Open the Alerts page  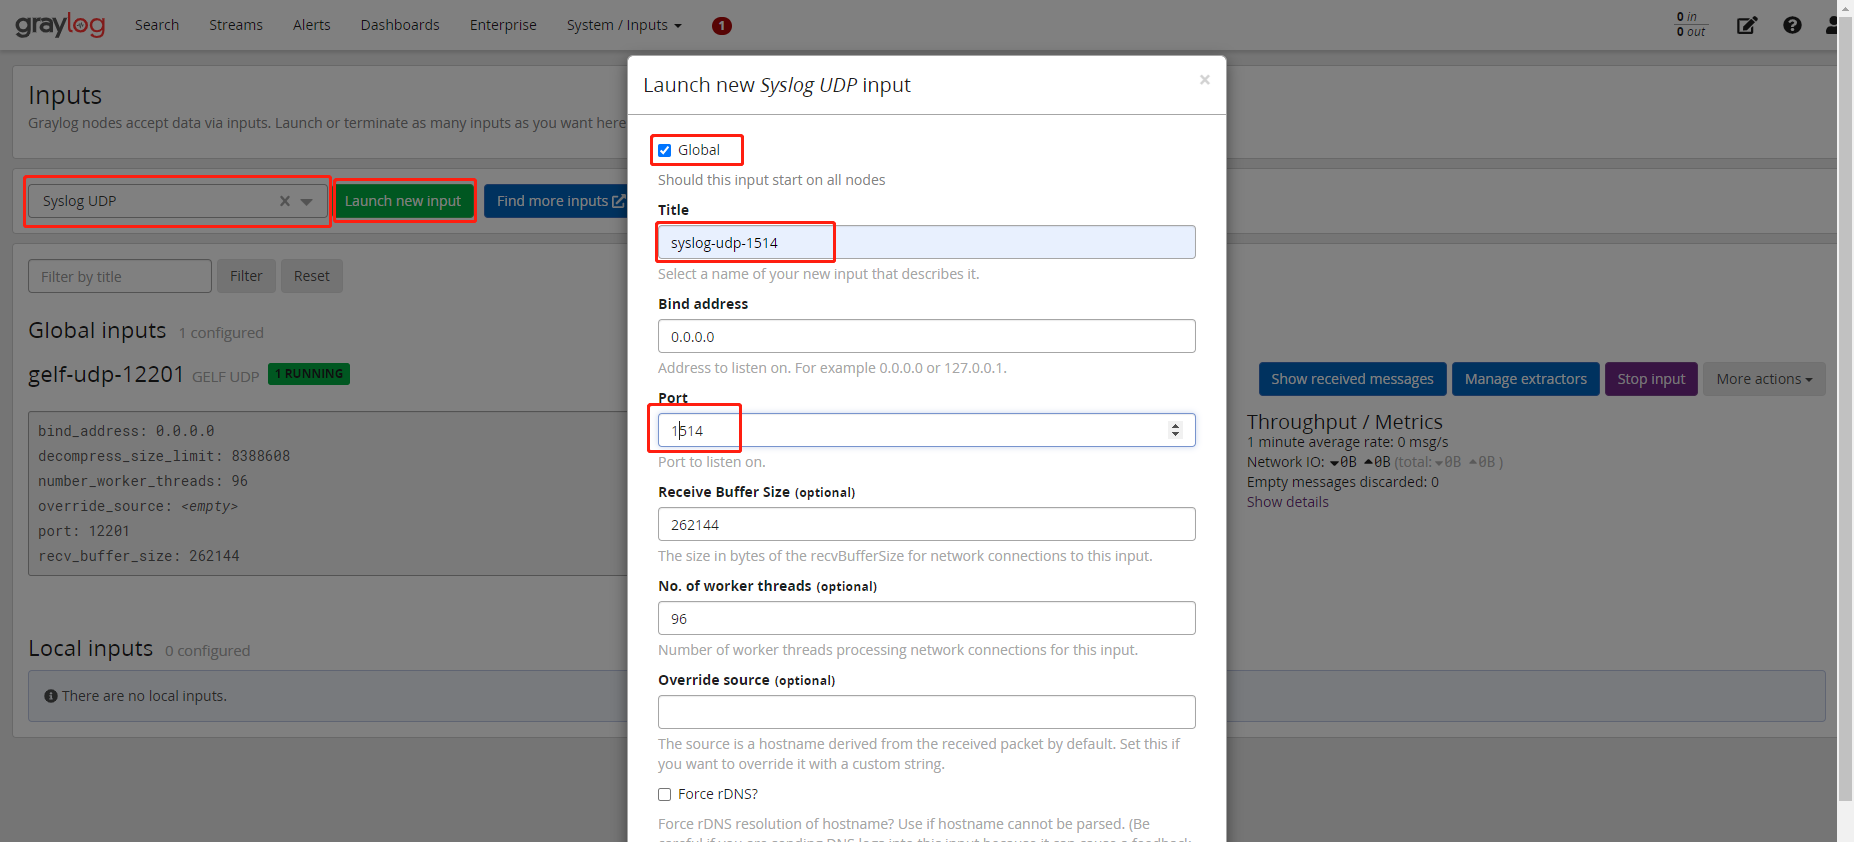(312, 25)
